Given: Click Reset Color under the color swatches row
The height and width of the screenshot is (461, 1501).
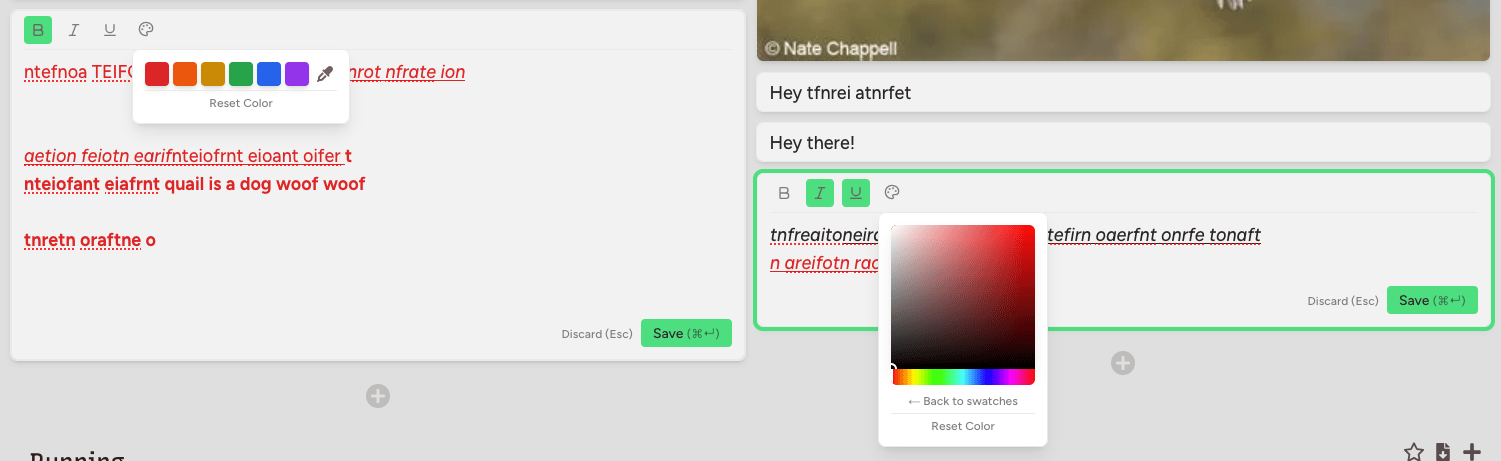Looking at the screenshot, I should 241,103.
